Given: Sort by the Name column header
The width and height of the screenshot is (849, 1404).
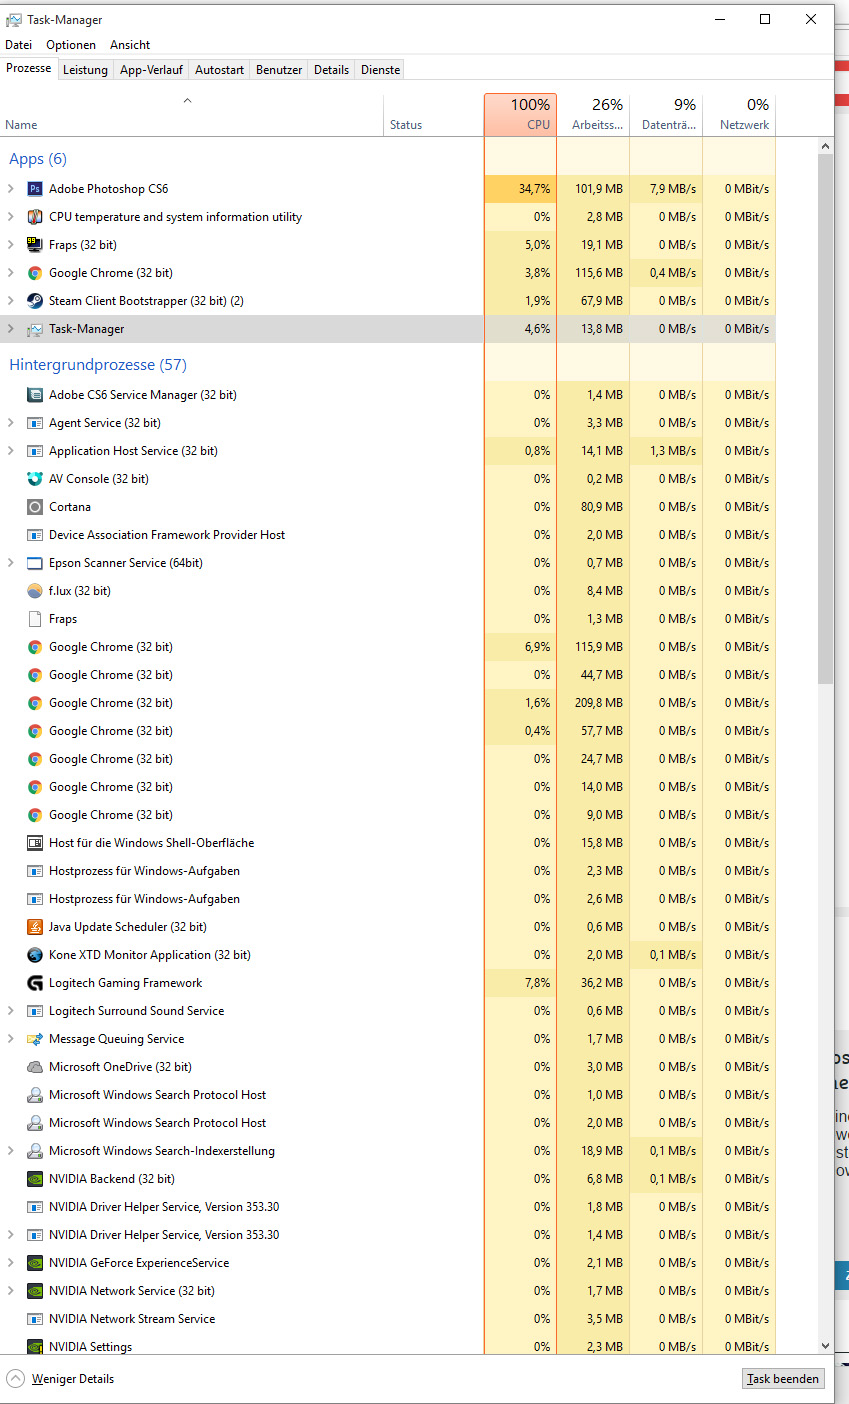Looking at the screenshot, I should pyautogui.click(x=192, y=115).
